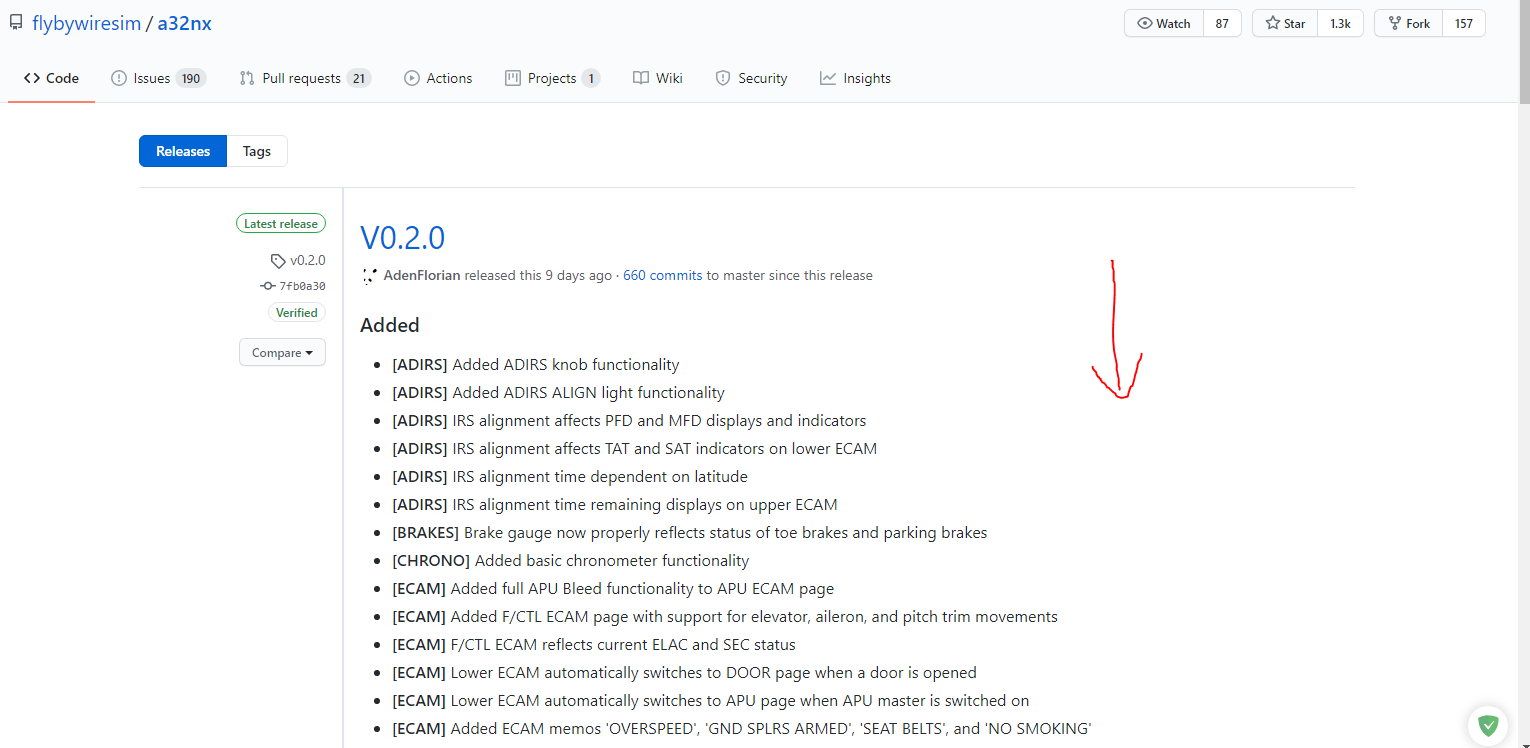Click the repository book icon
The width and height of the screenshot is (1530, 748).
[16, 23]
